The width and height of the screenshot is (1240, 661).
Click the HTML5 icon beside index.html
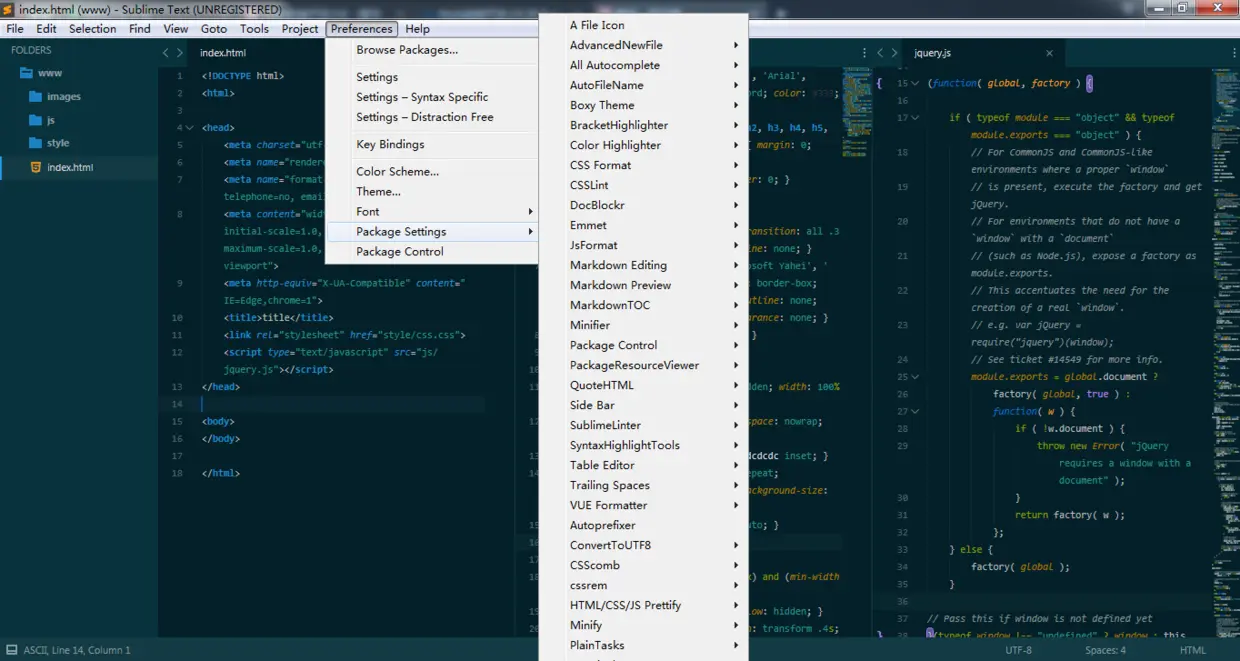click(x=36, y=167)
